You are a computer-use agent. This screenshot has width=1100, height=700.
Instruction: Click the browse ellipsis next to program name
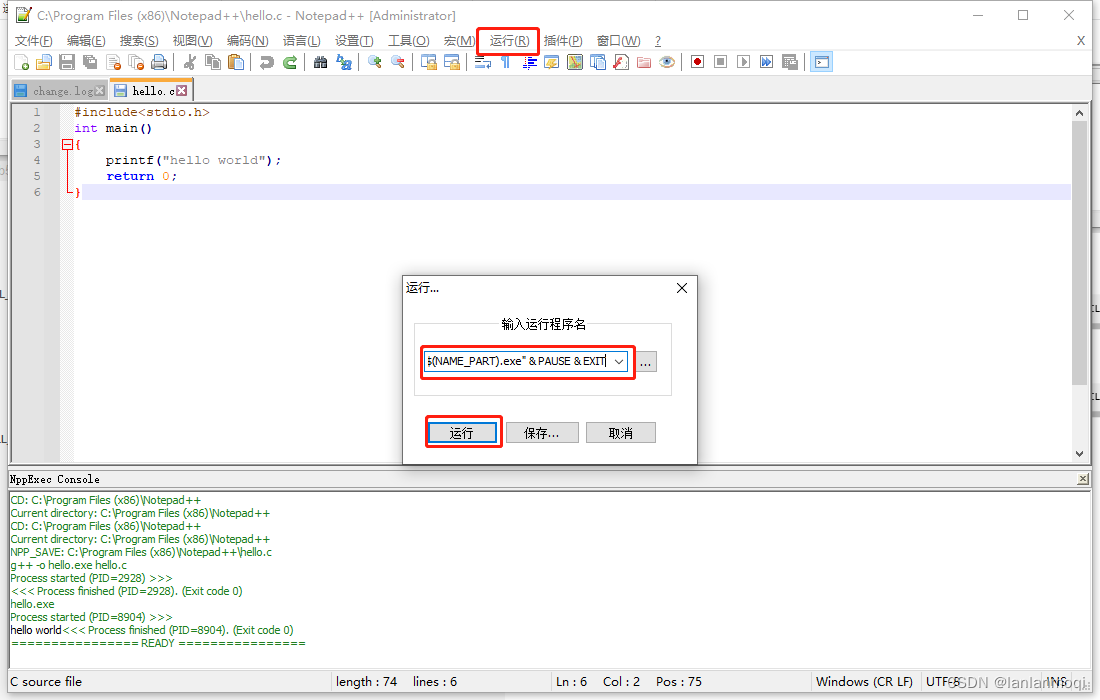tap(645, 361)
